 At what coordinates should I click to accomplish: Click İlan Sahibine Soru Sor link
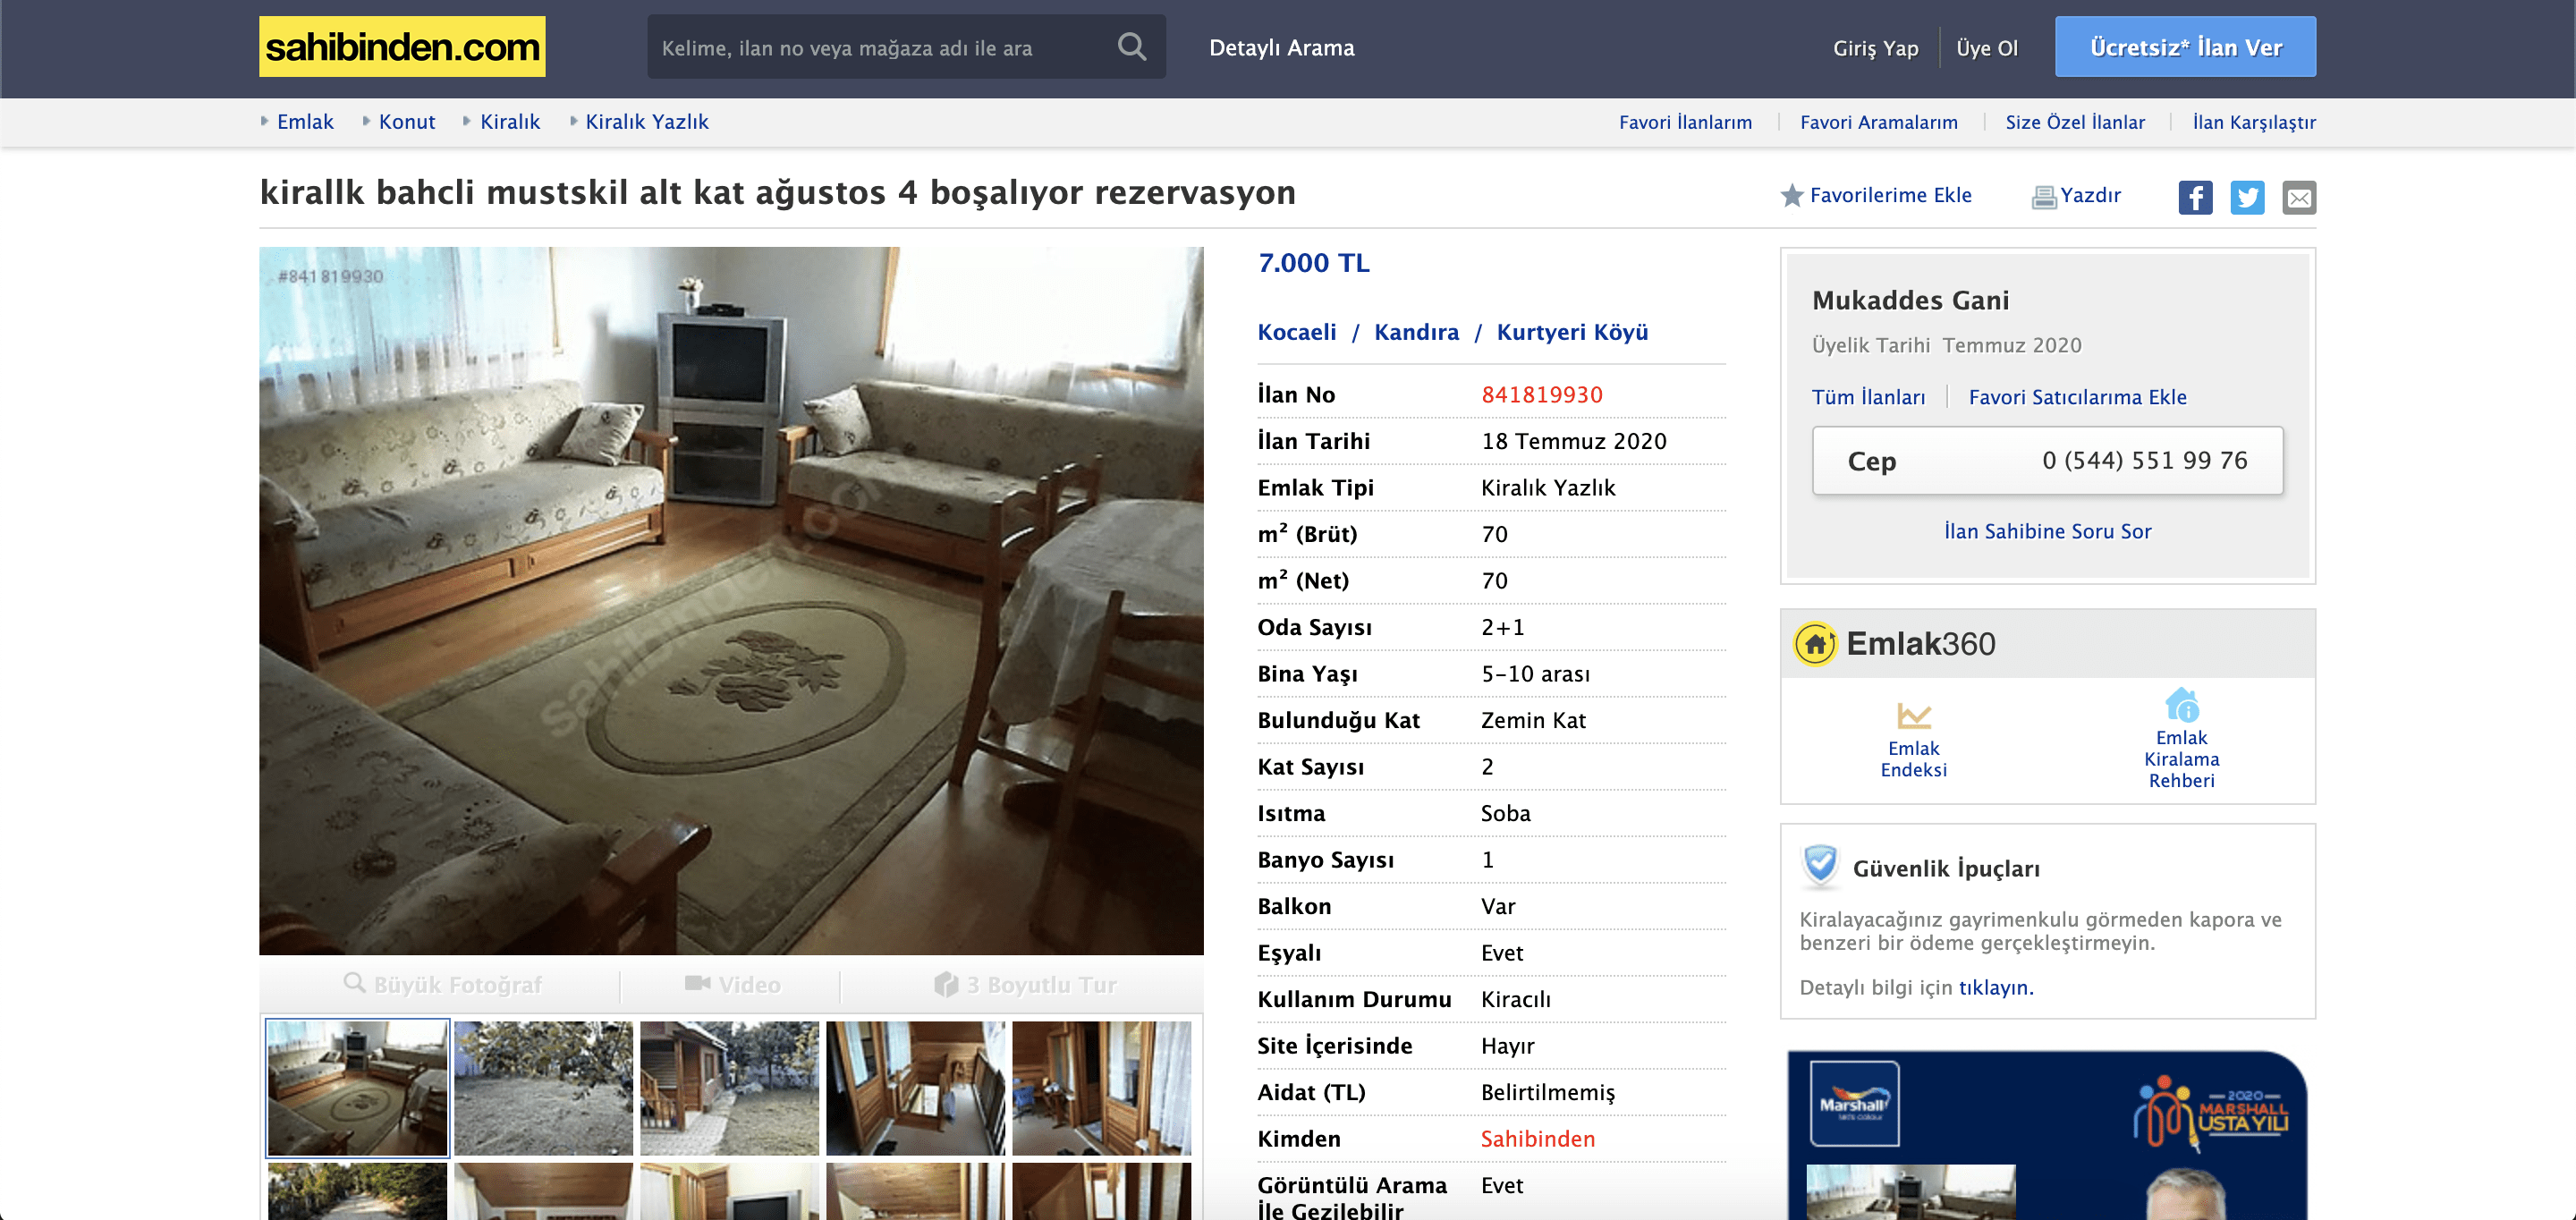2047,531
